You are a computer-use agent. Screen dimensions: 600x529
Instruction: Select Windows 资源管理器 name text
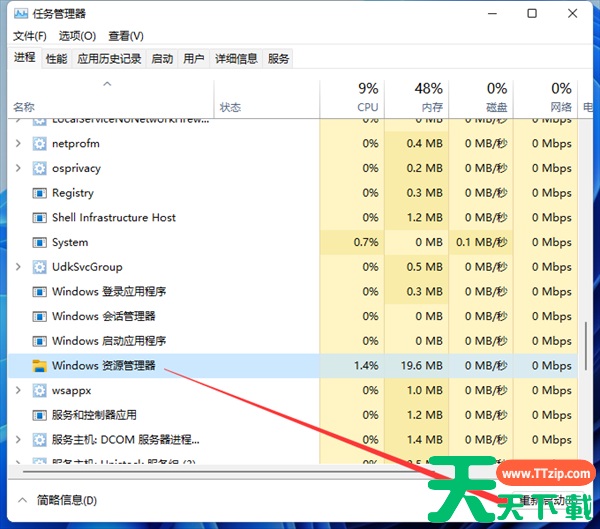pyautogui.click(x=104, y=366)
